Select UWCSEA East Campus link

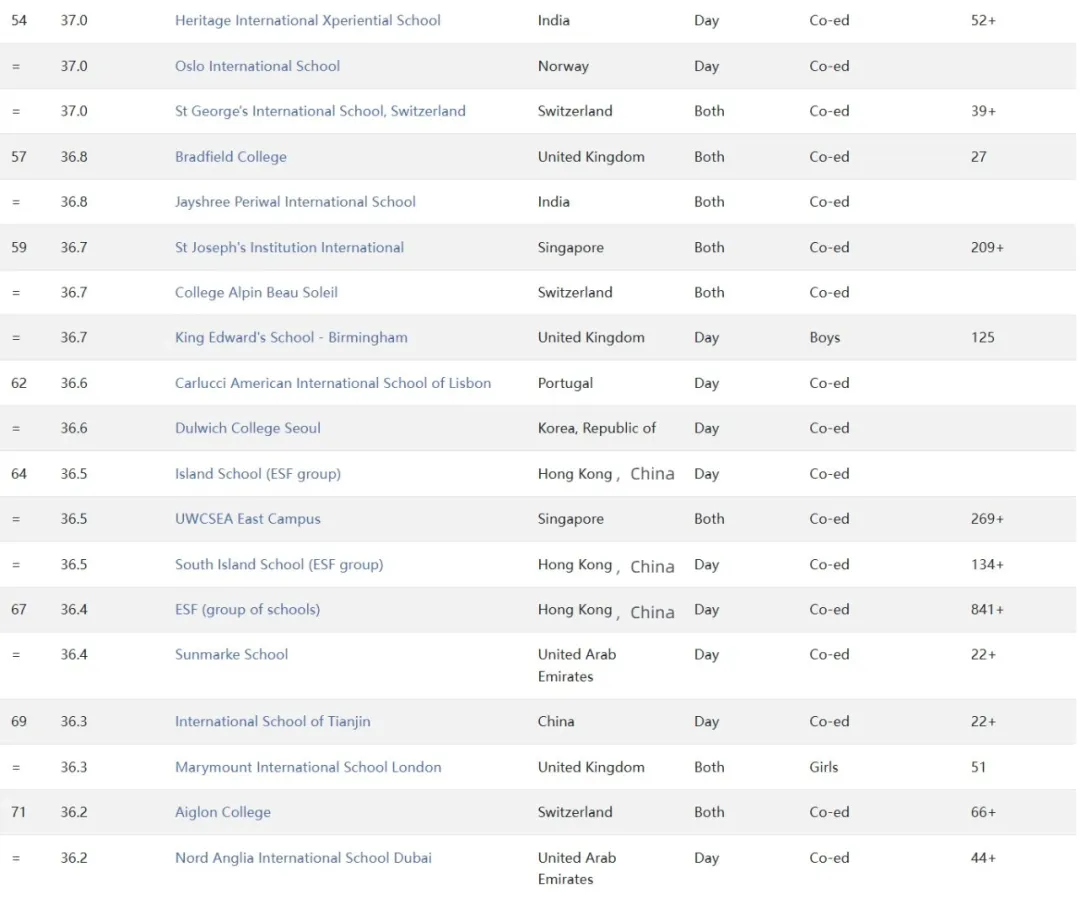(x=247, y=519)
